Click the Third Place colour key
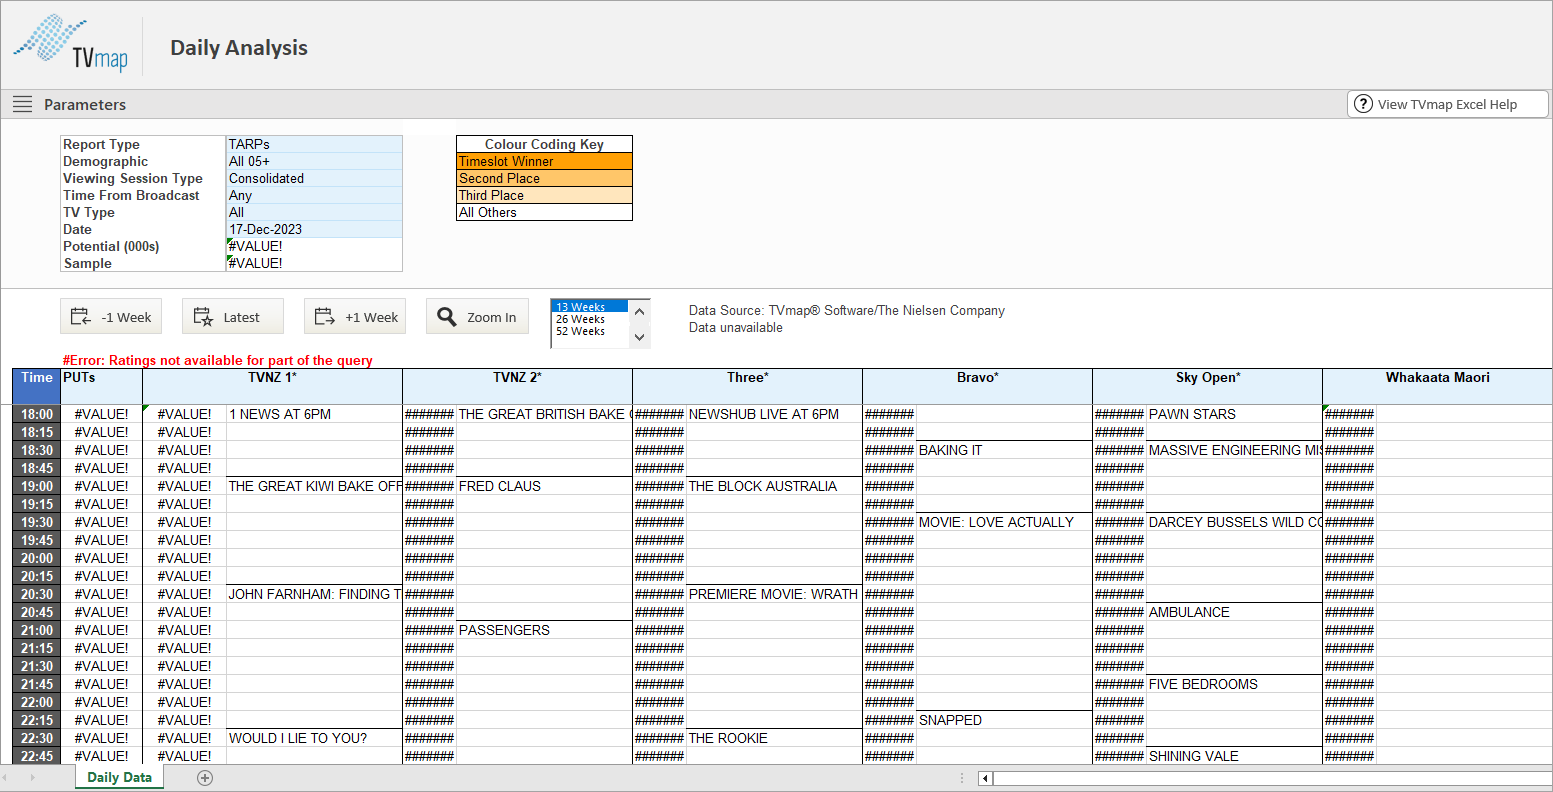 [544, 195]
